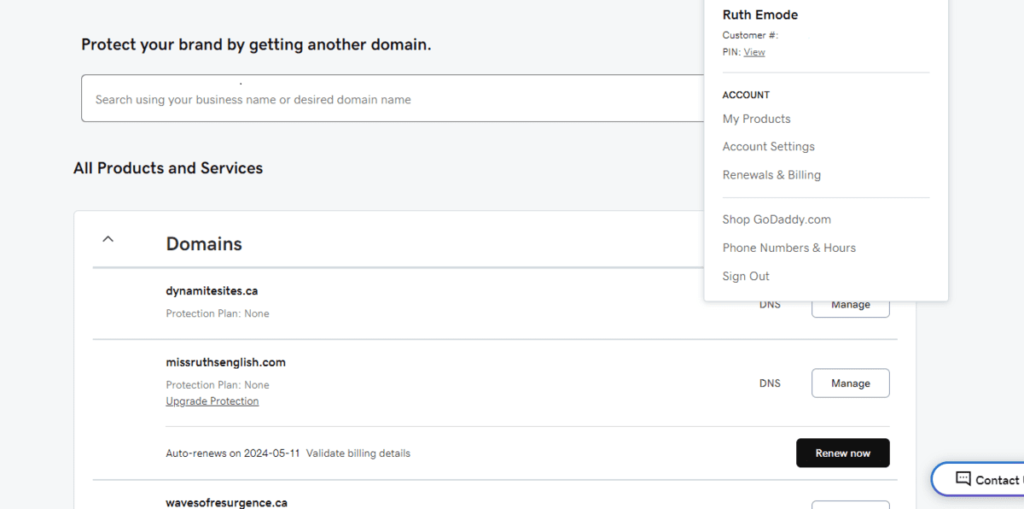1024x509 pixels.
Task: Click Validate billing details link
Action: click(x=358, y=453)
